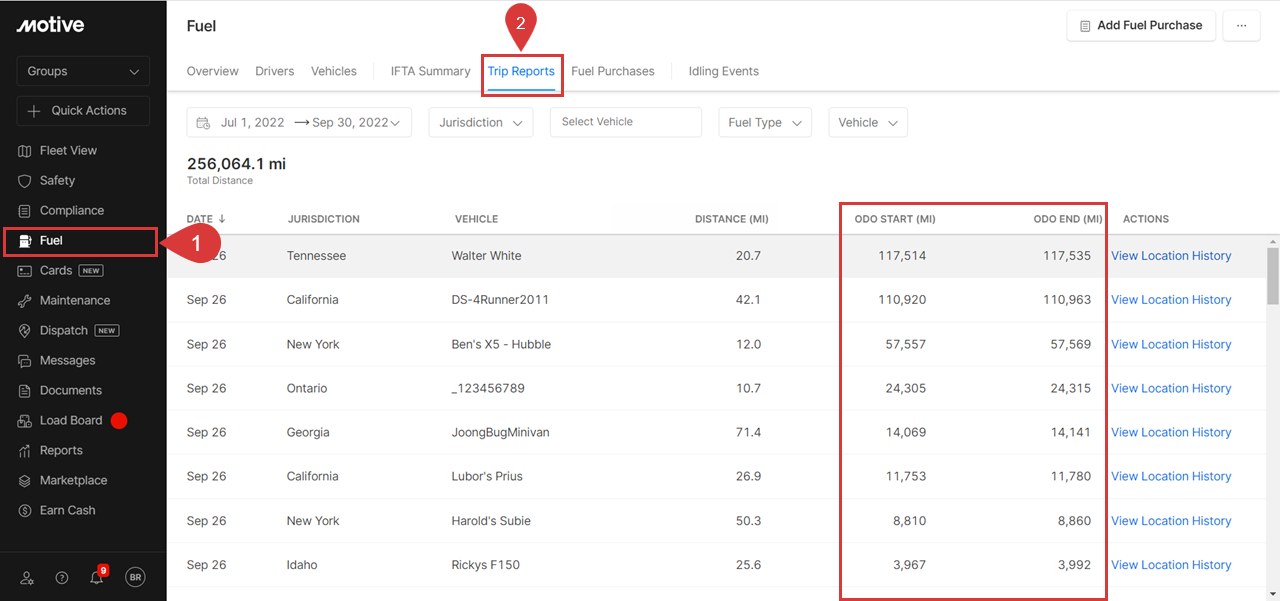Switch to the IFTA Summary tab
Screen dimensions: 1280x601
430,72
